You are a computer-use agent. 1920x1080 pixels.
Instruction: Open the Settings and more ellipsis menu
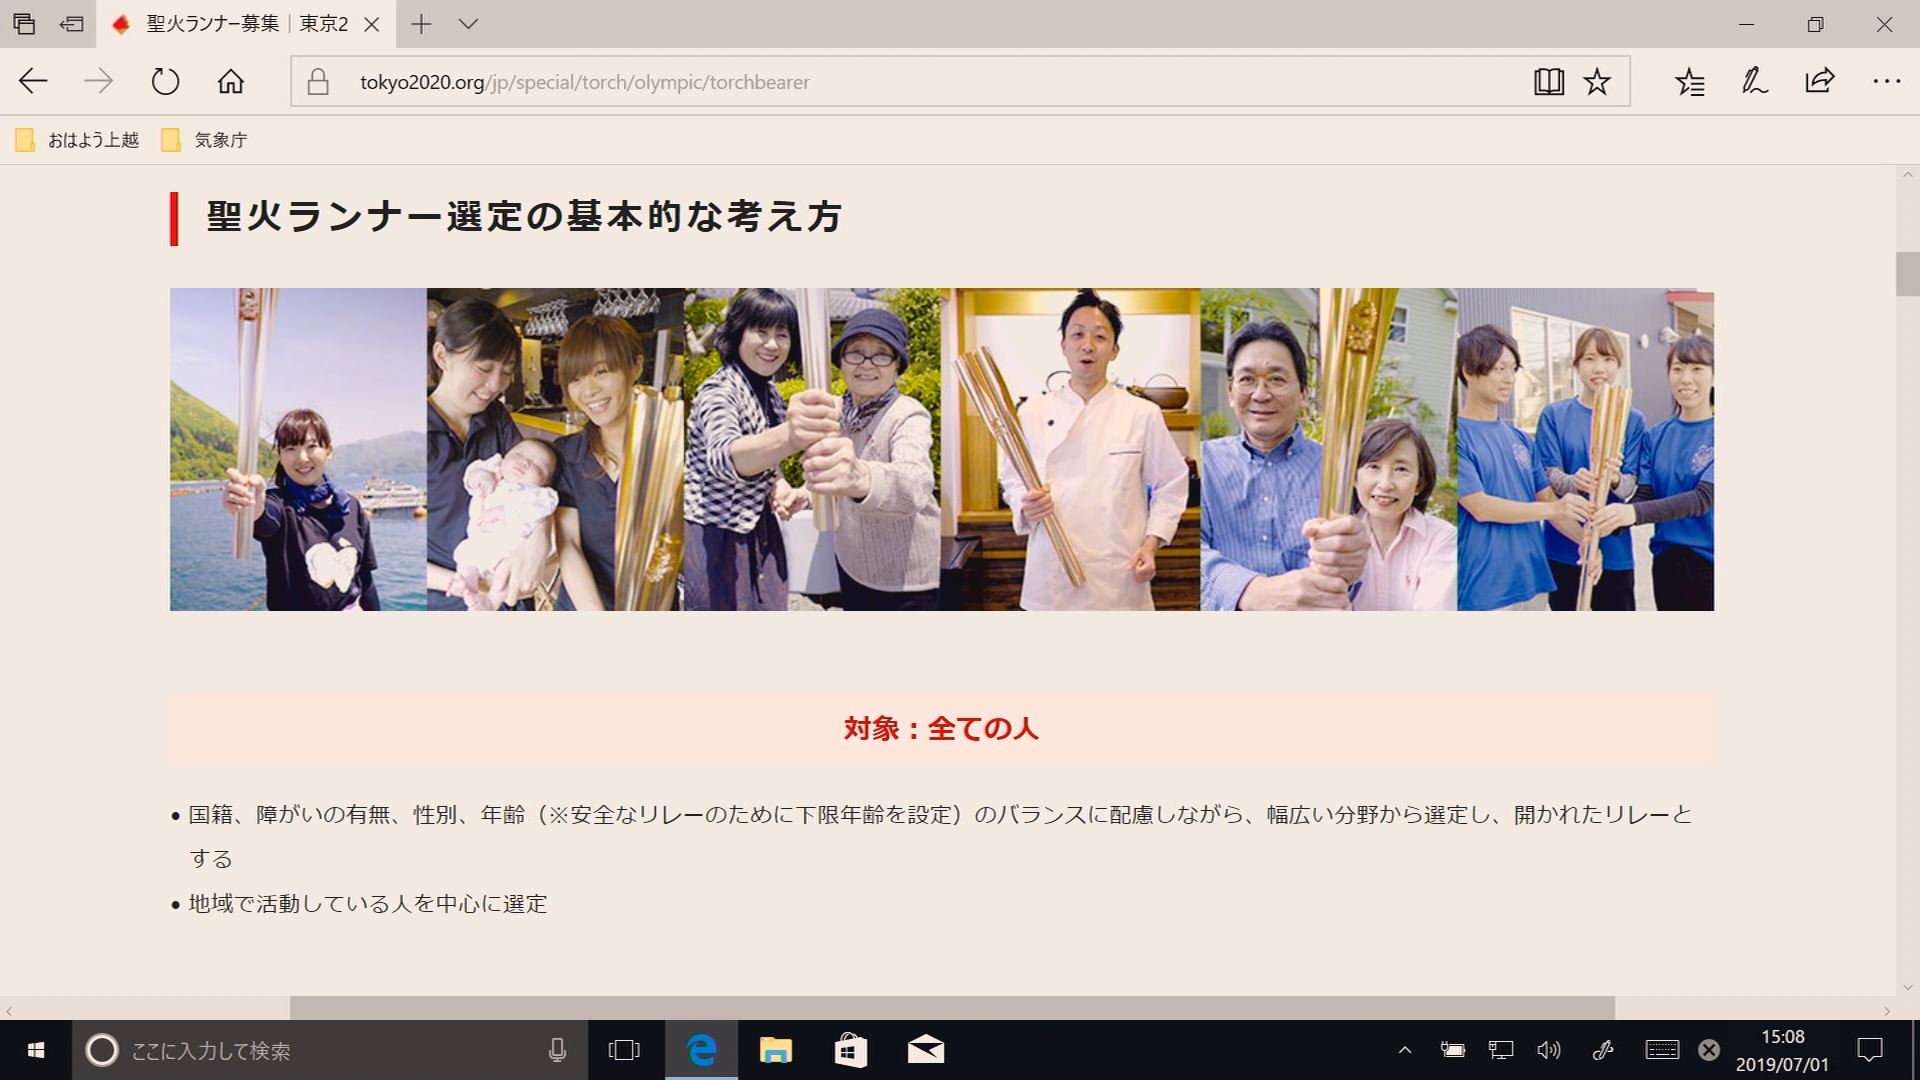1886,81
